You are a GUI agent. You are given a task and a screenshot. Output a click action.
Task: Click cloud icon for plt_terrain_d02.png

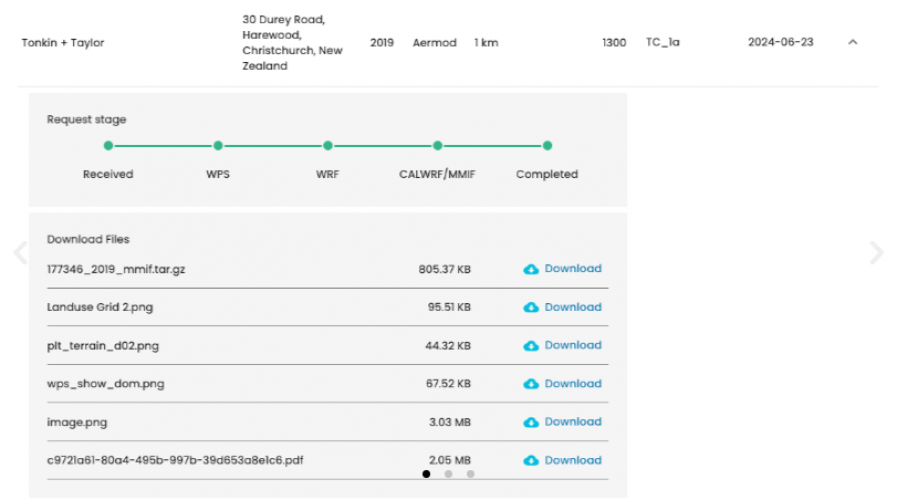(x=531, y=346)
